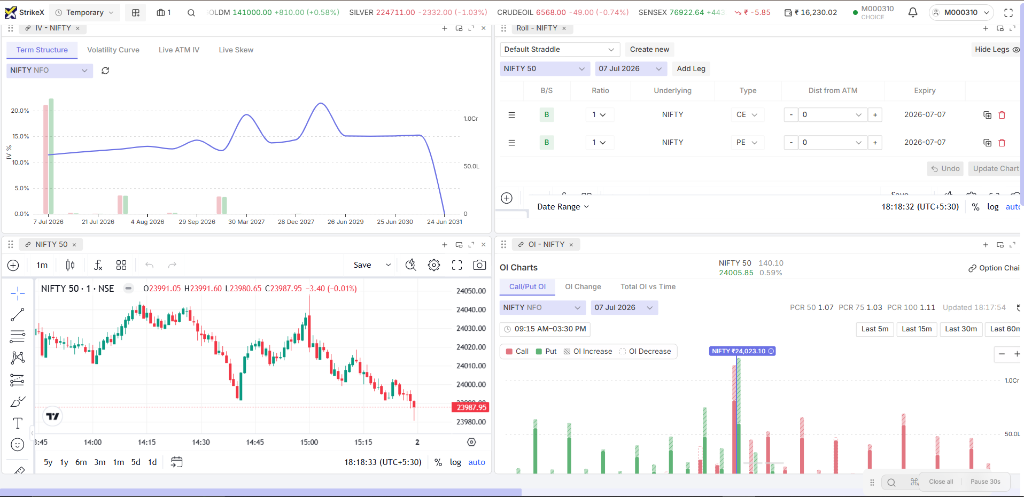Viewport: 1024px width, 497px height.
Task: Toggle log scale on NIFTY 50 chart
Action: tap(455, 462)
